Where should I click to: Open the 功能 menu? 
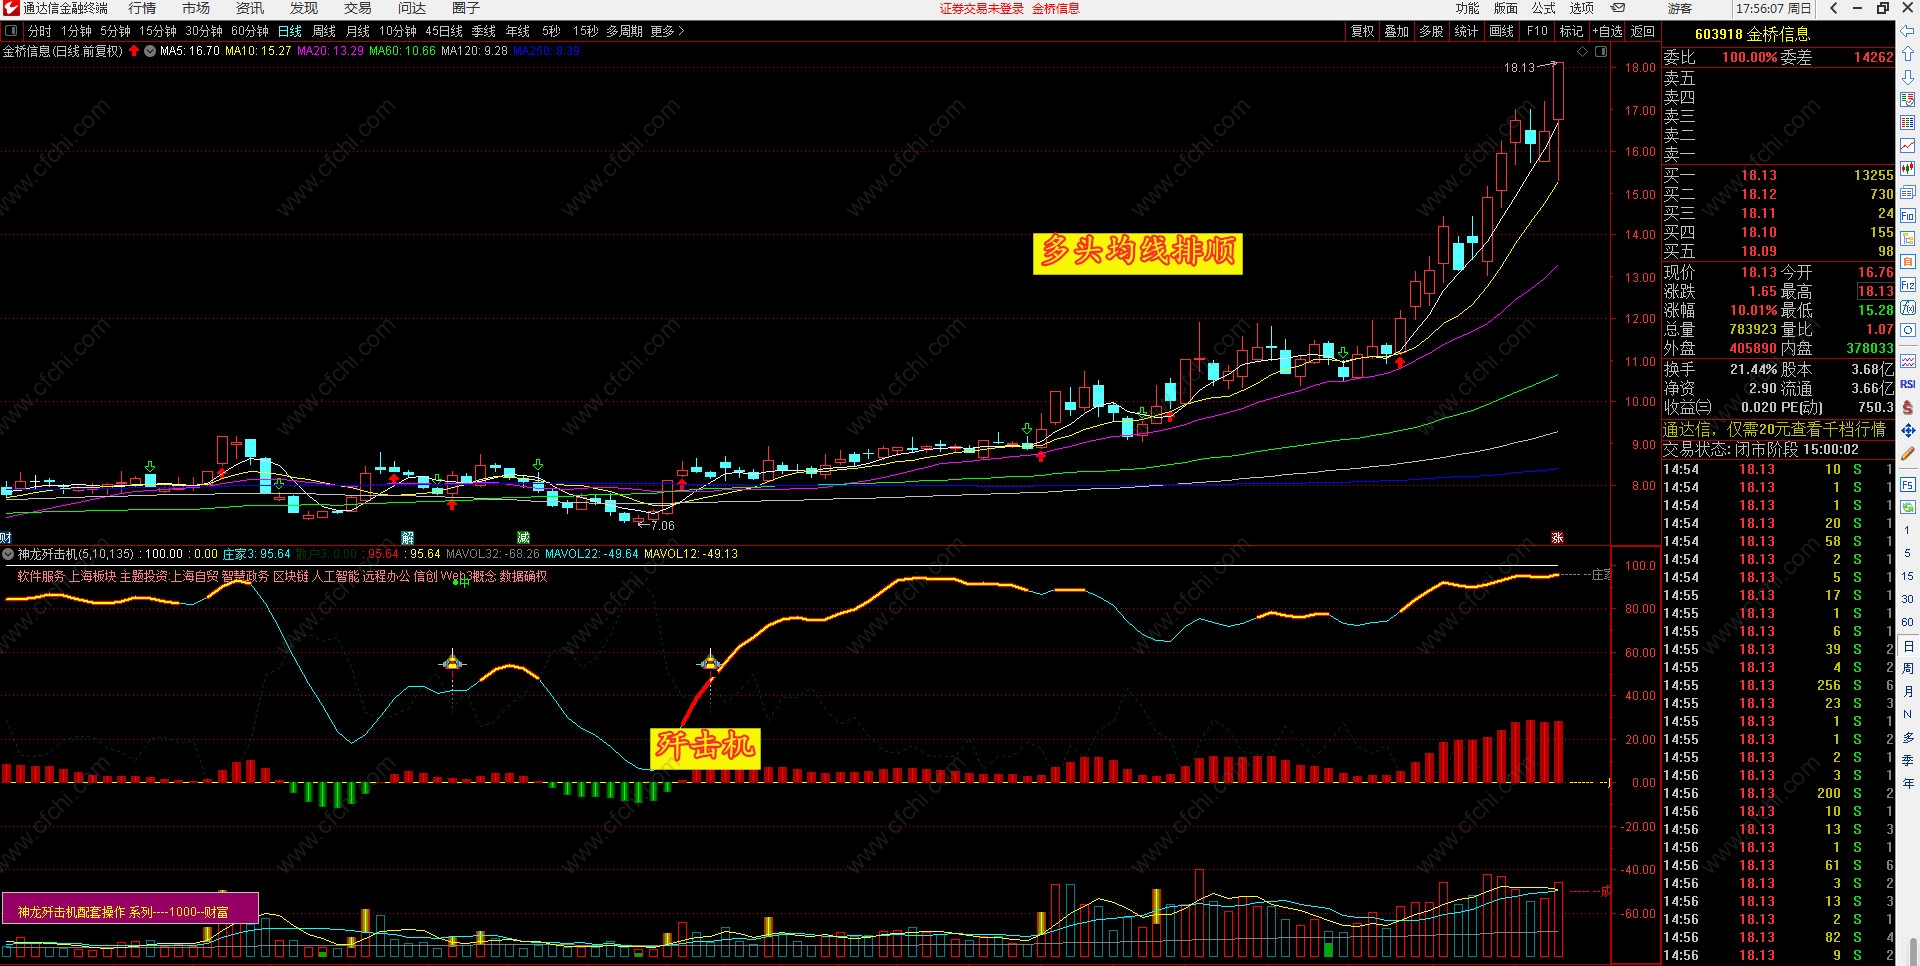pyautogui.click(x=1467, y=8)
